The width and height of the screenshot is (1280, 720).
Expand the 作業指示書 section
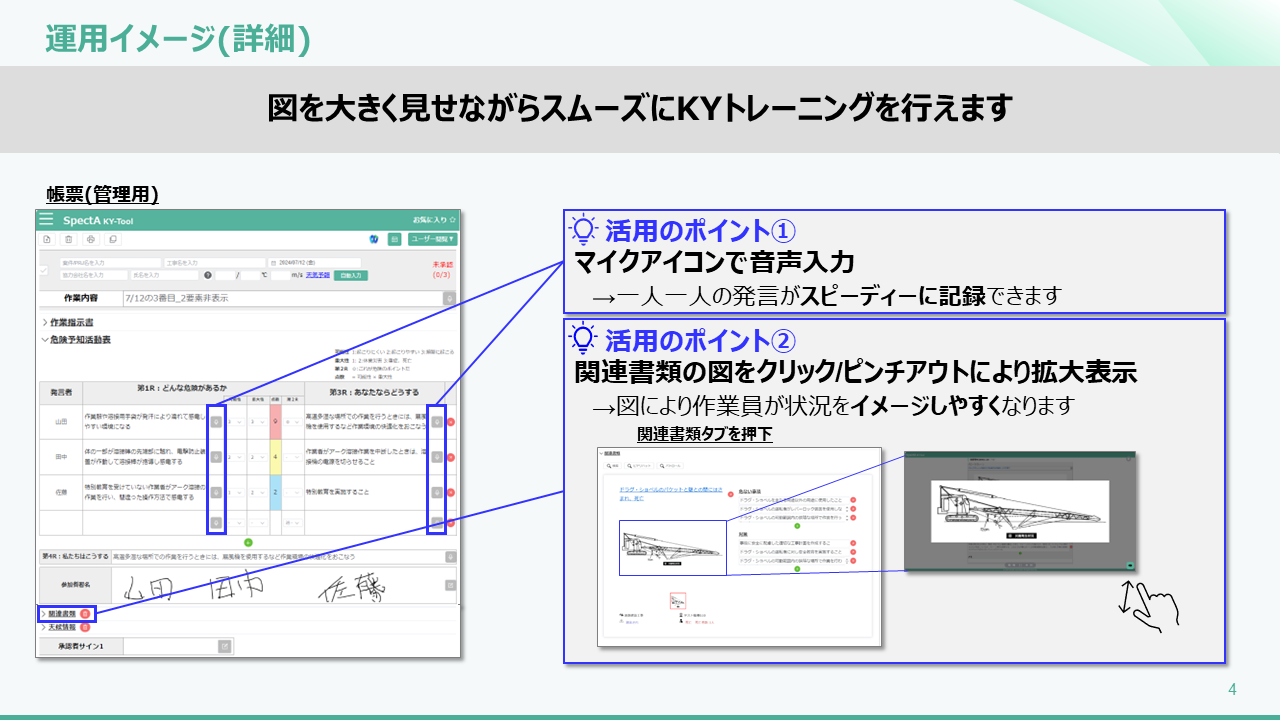tap(70, 323)
